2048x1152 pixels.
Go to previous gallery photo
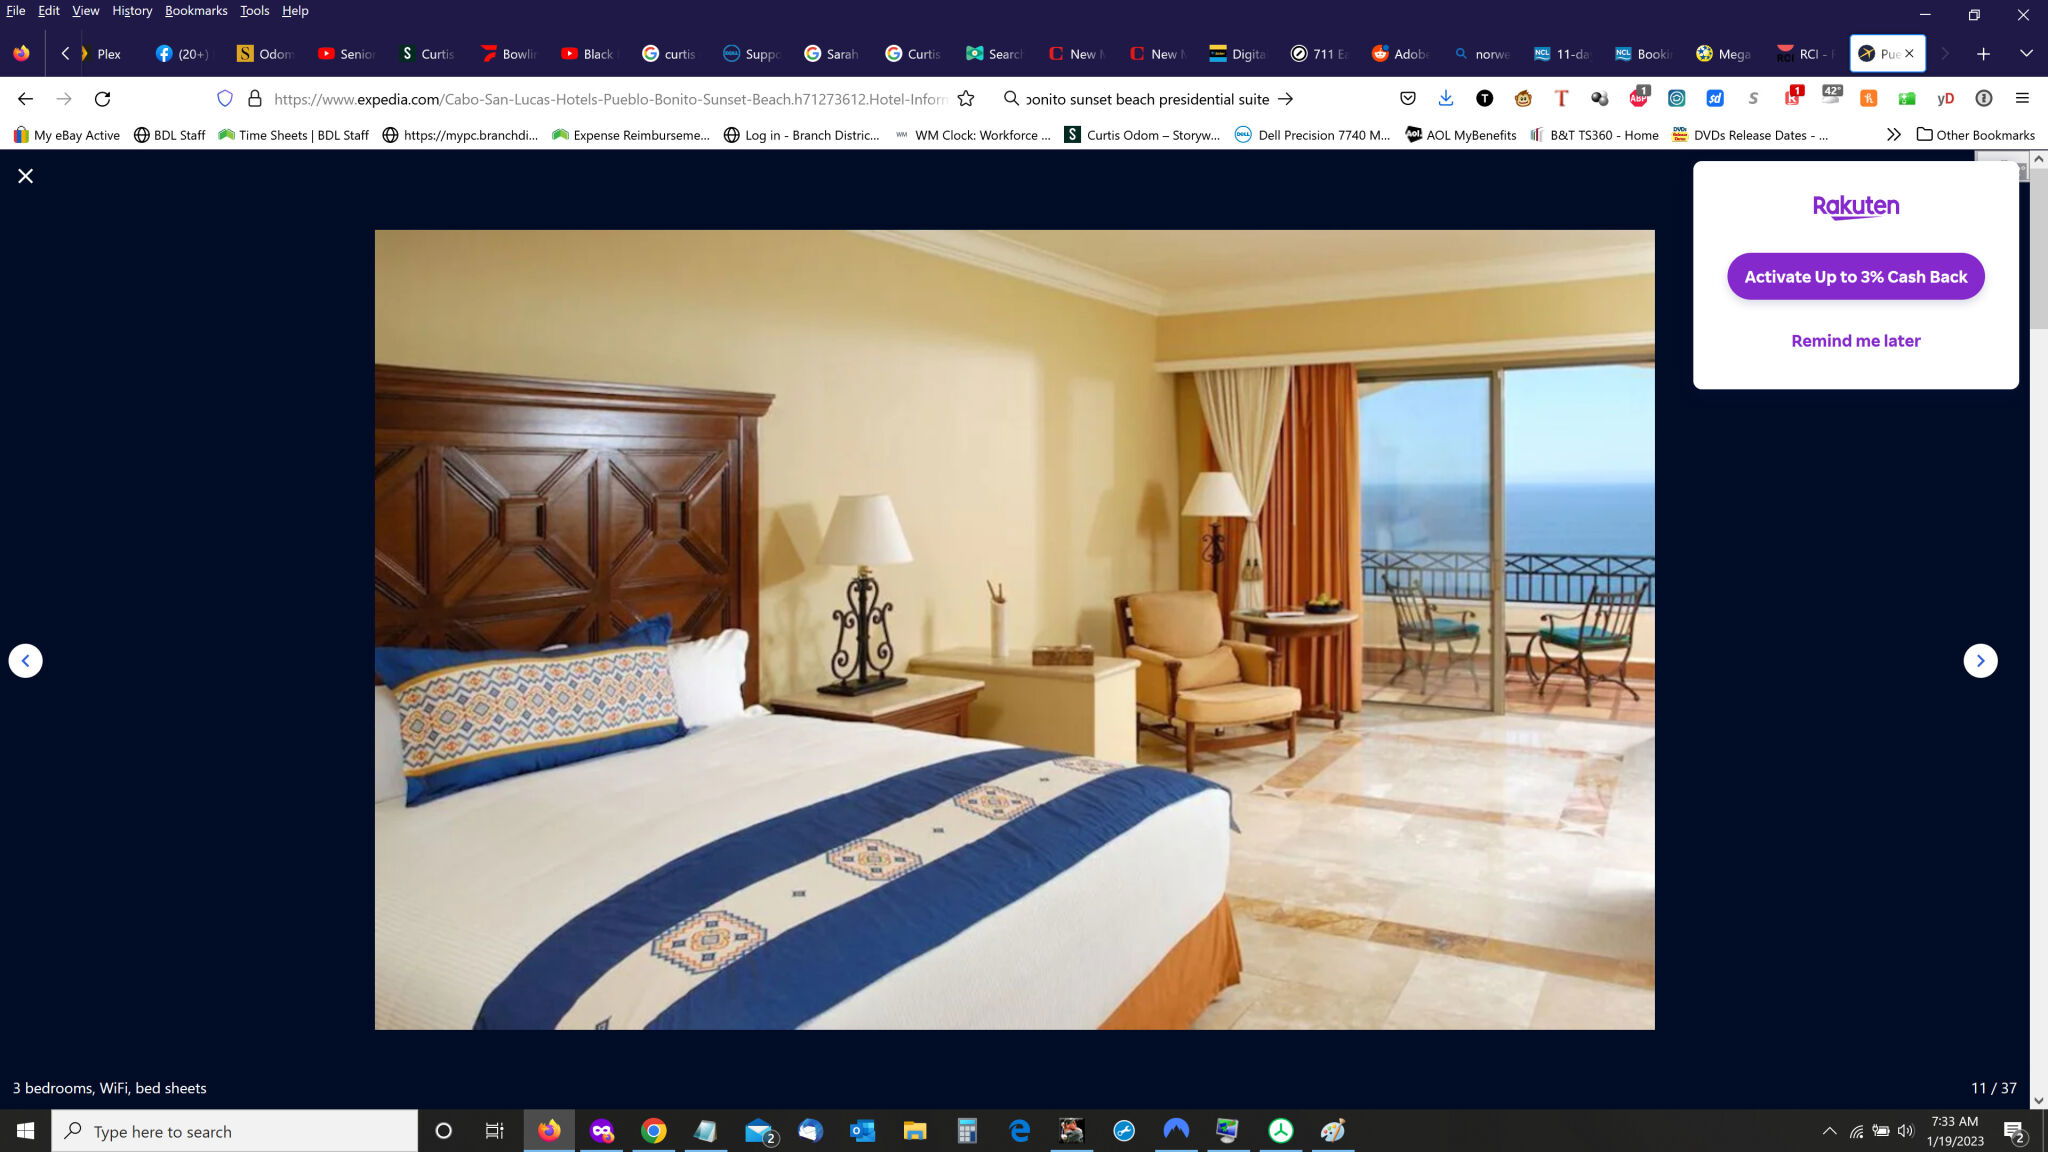26,661
